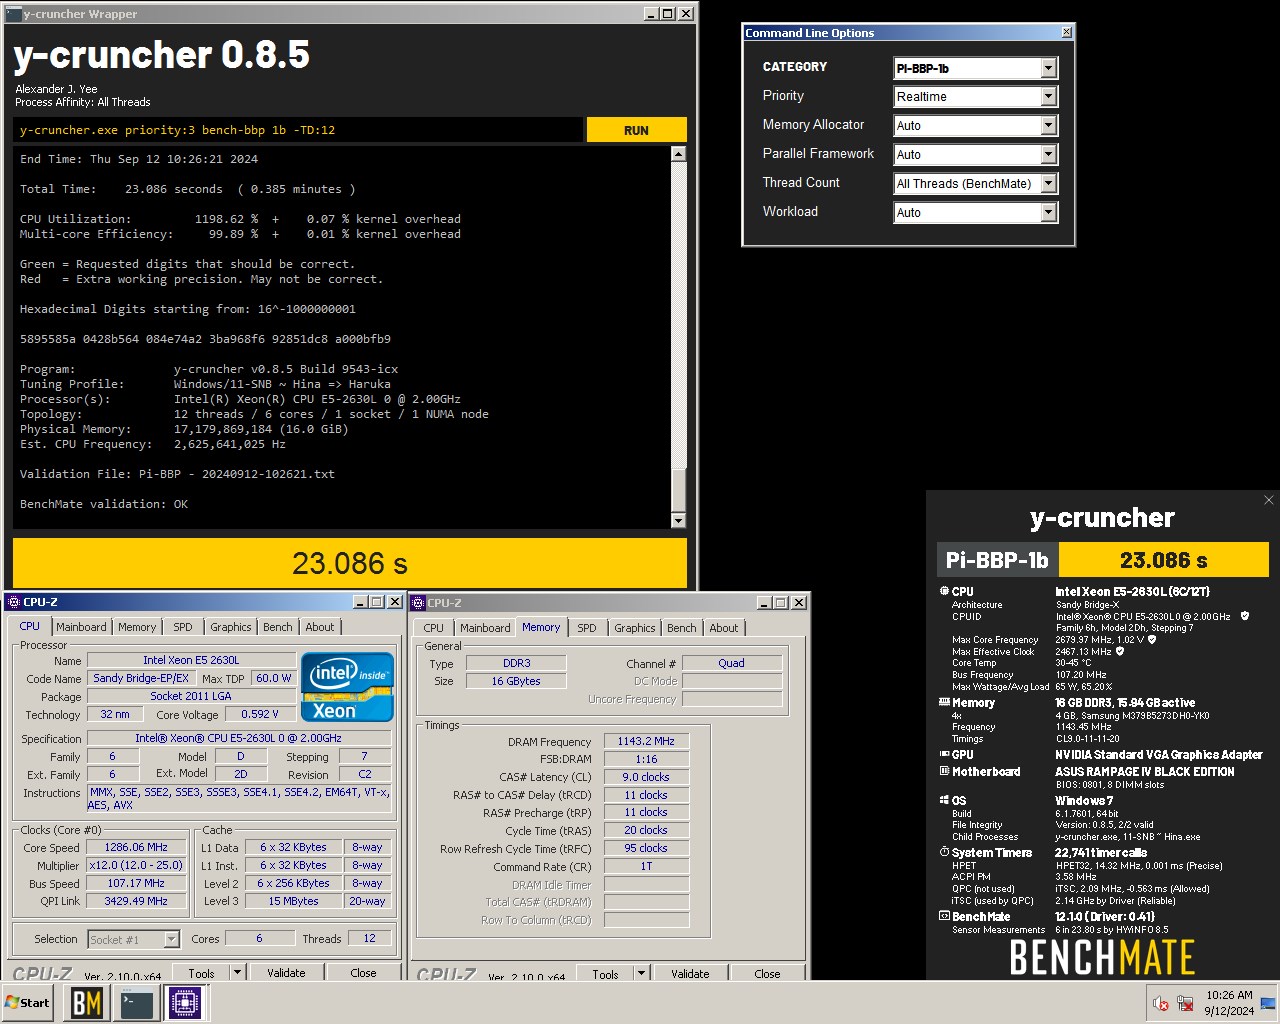Expand Tools arrow in the Processor CPU-Z window
Image resolution: width=1280 pixels, height=1024 pixels.
click(x=237, y=973)
